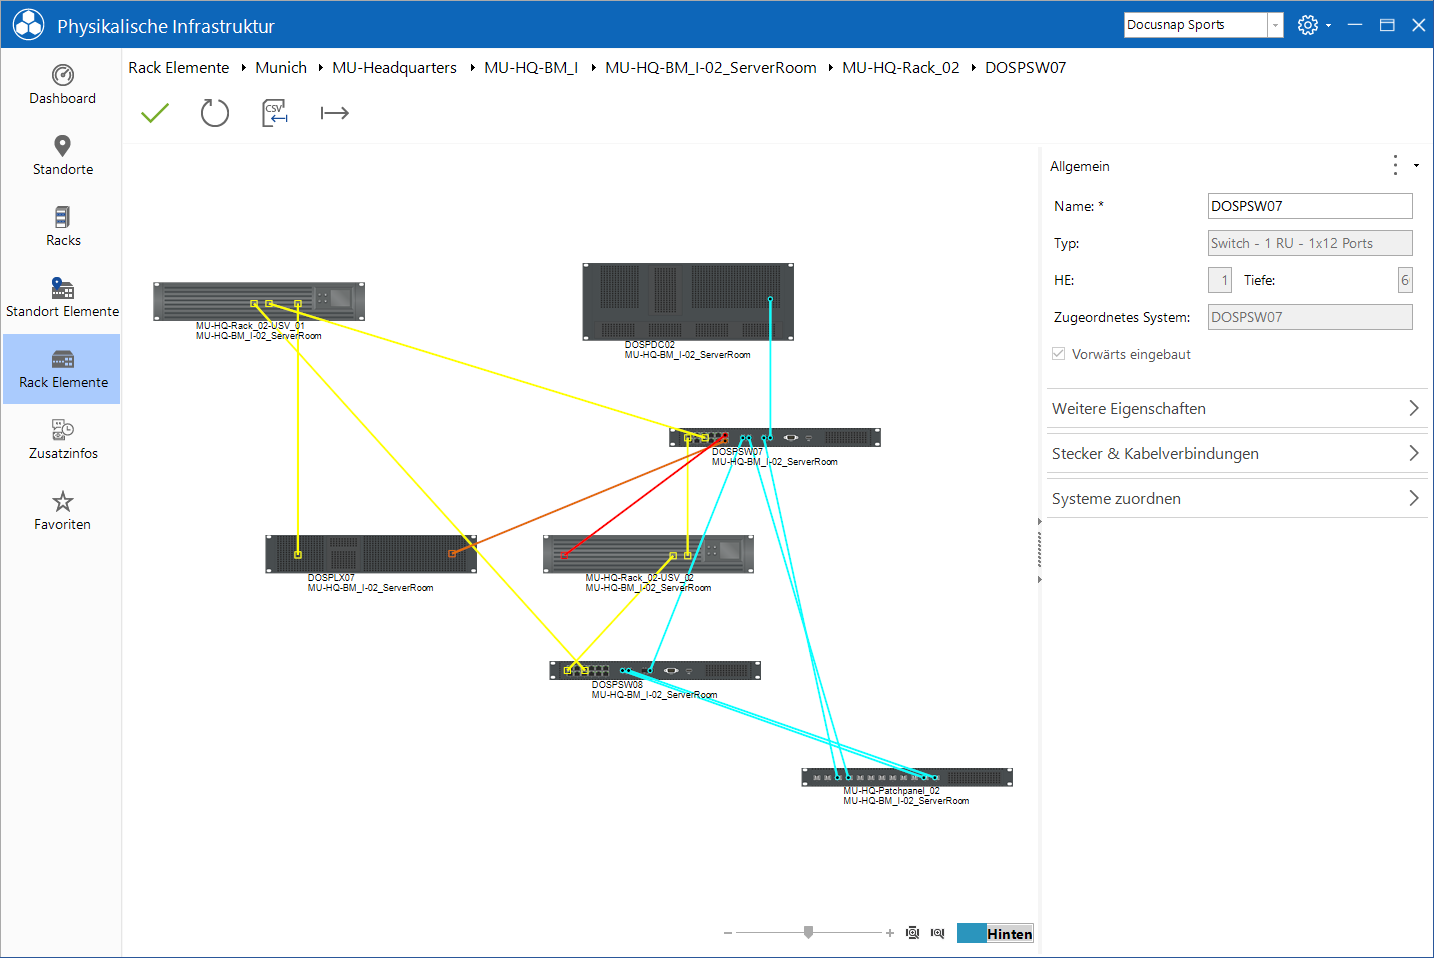
Task: Click the CSV import icon
Action: click(x=275, y=113)
